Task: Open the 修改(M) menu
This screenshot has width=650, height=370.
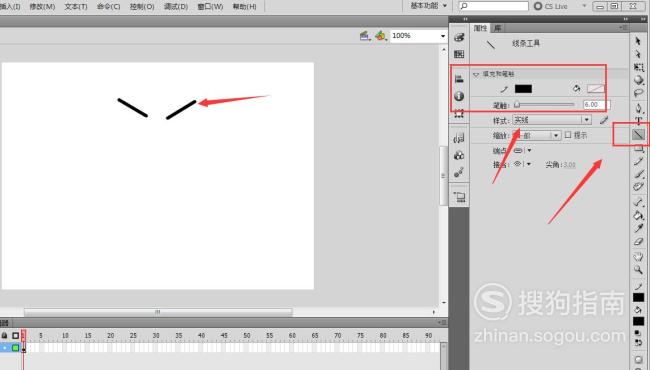Action: point(42,7)
